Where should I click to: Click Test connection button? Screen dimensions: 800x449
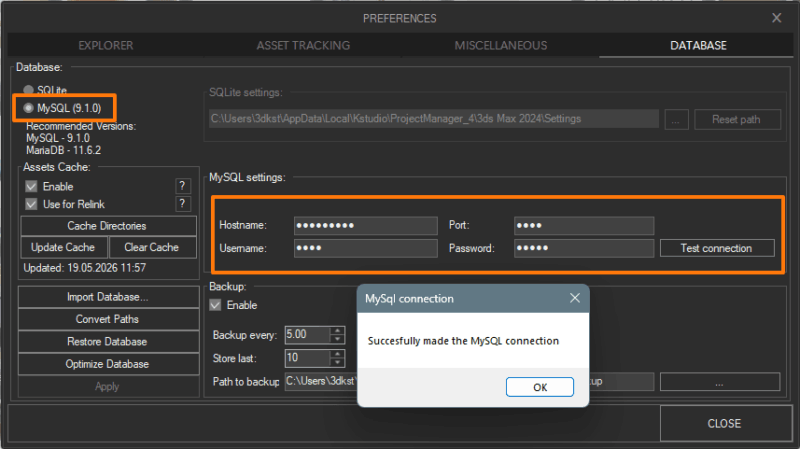tap(717, 248)
